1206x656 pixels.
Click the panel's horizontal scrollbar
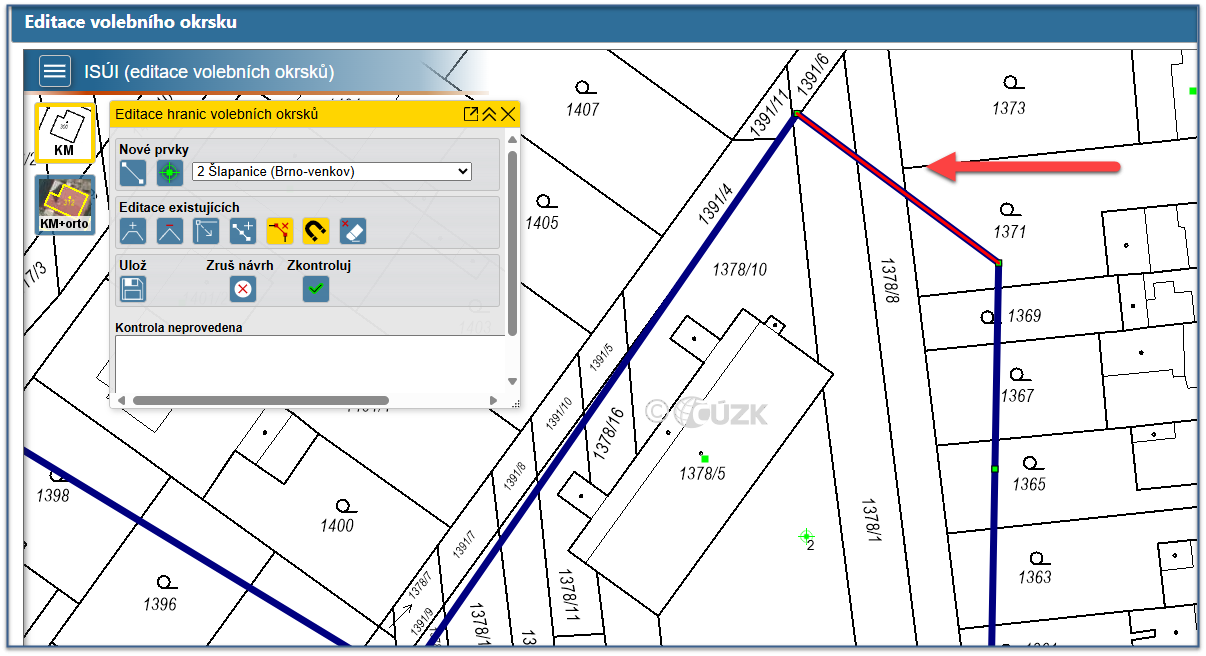pos(260,401)
